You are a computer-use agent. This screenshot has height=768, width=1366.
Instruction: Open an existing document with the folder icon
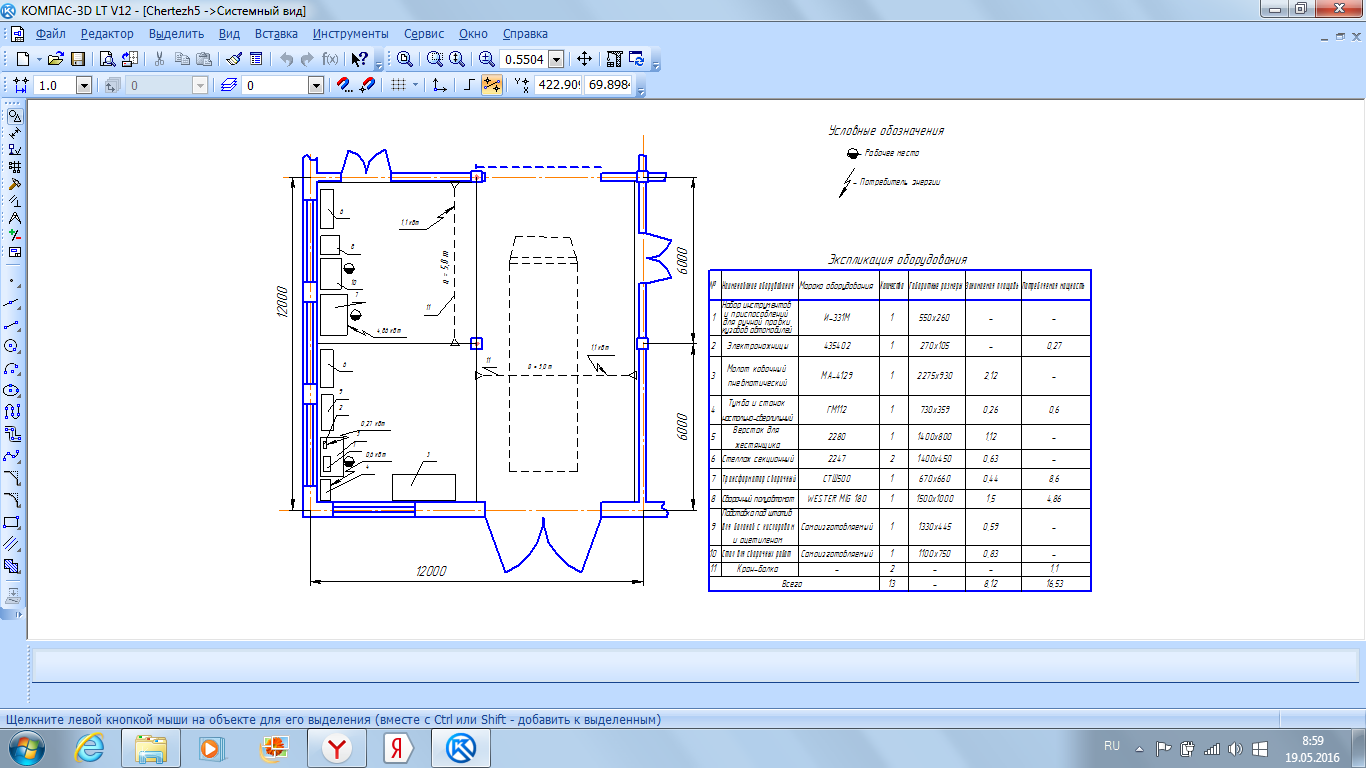pos(56,59)
